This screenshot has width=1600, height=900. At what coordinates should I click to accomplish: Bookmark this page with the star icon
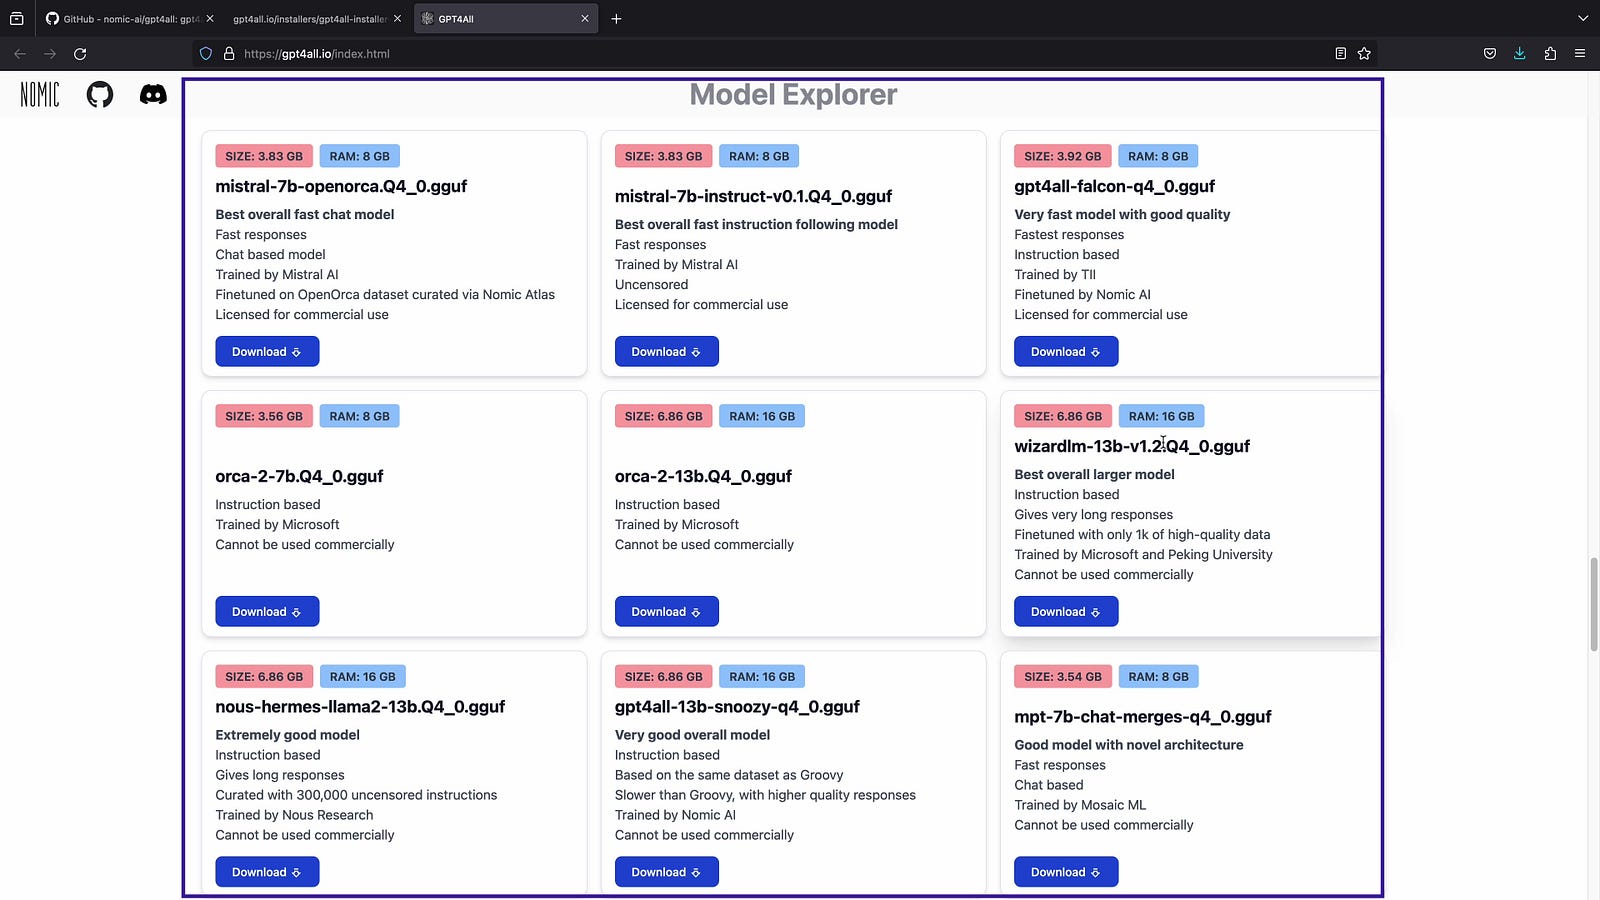pos(1364,54)
